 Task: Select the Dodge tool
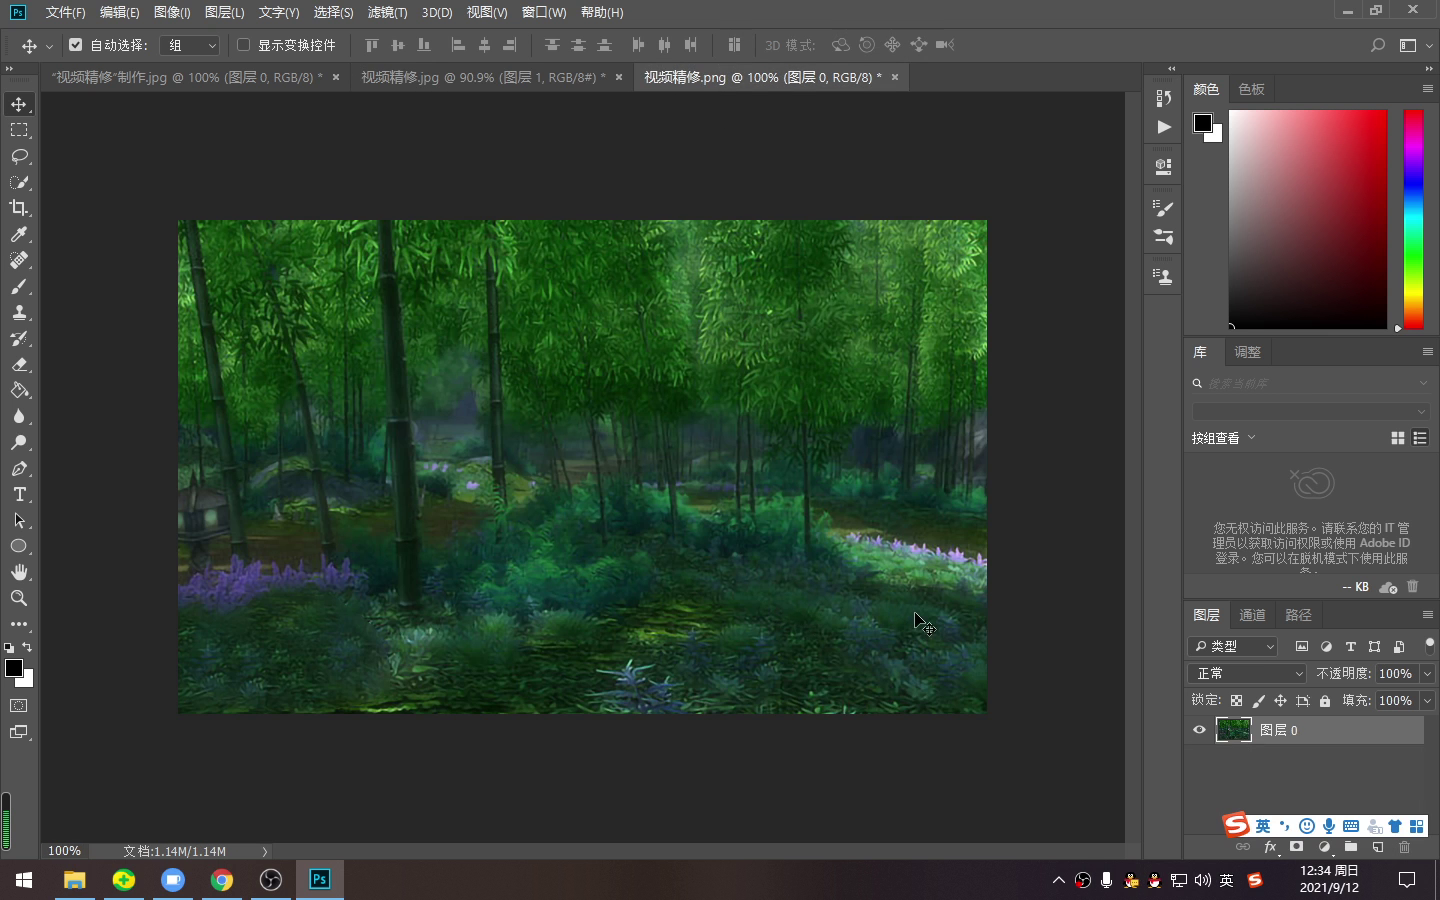19,442
